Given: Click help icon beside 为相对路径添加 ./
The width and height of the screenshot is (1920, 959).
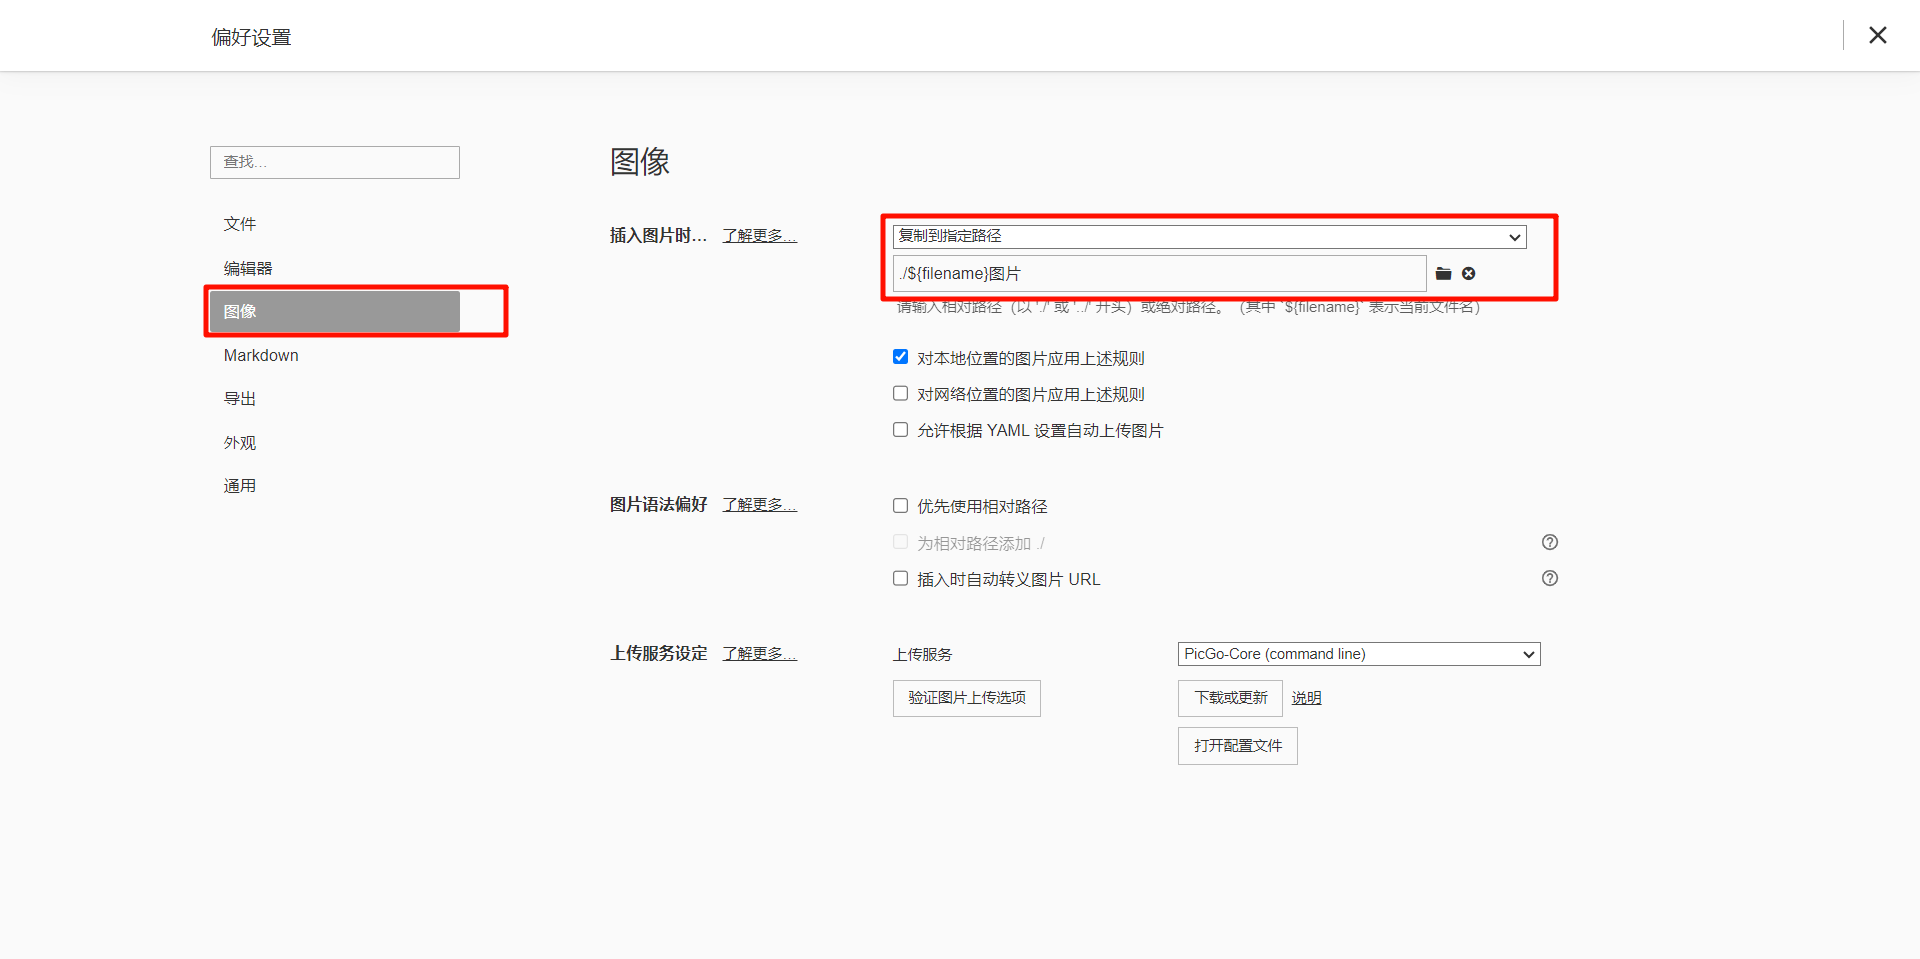Looking at the screenshot, I should 1550,542.
